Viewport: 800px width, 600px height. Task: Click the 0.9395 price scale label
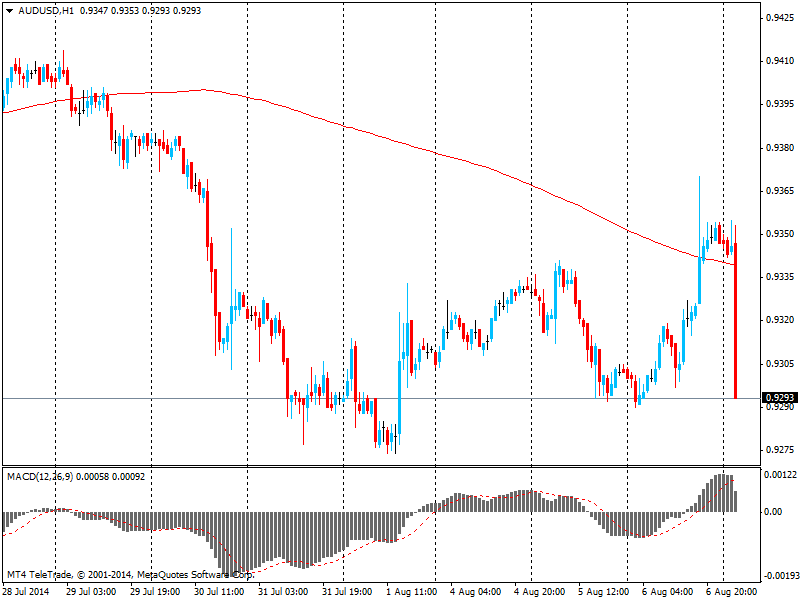point(780,104)
